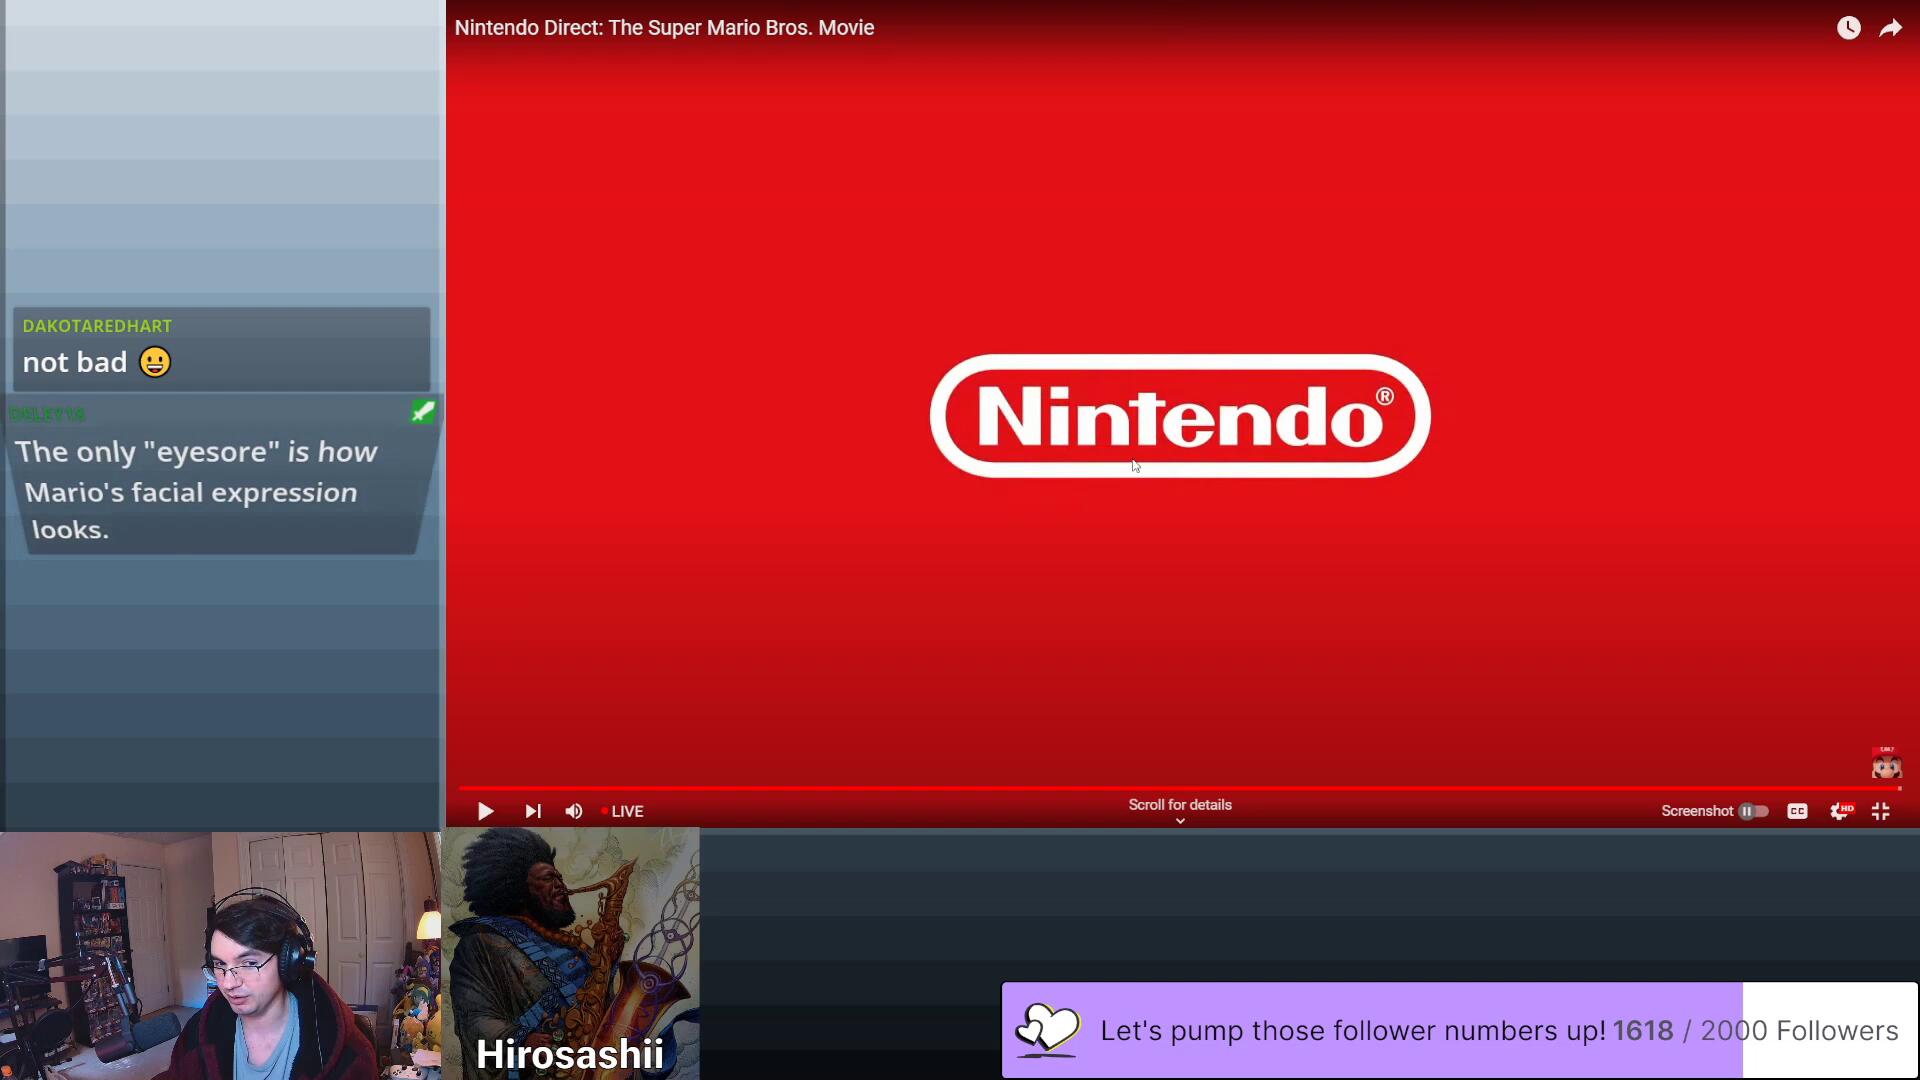Expand Scroll for details chevron

pos(1180,820)
